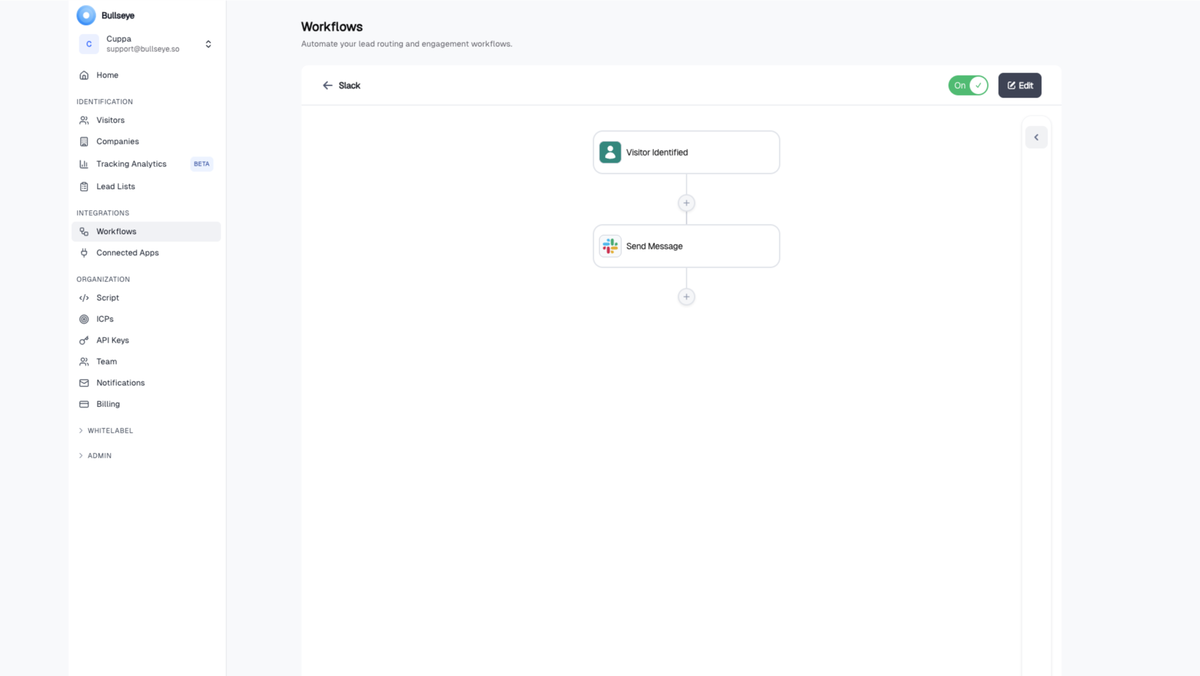Screen dimensions: 1200x676
Task: Click the Slack logo on Send Message node
Action: pyautogui.click(x=610, y=246)
